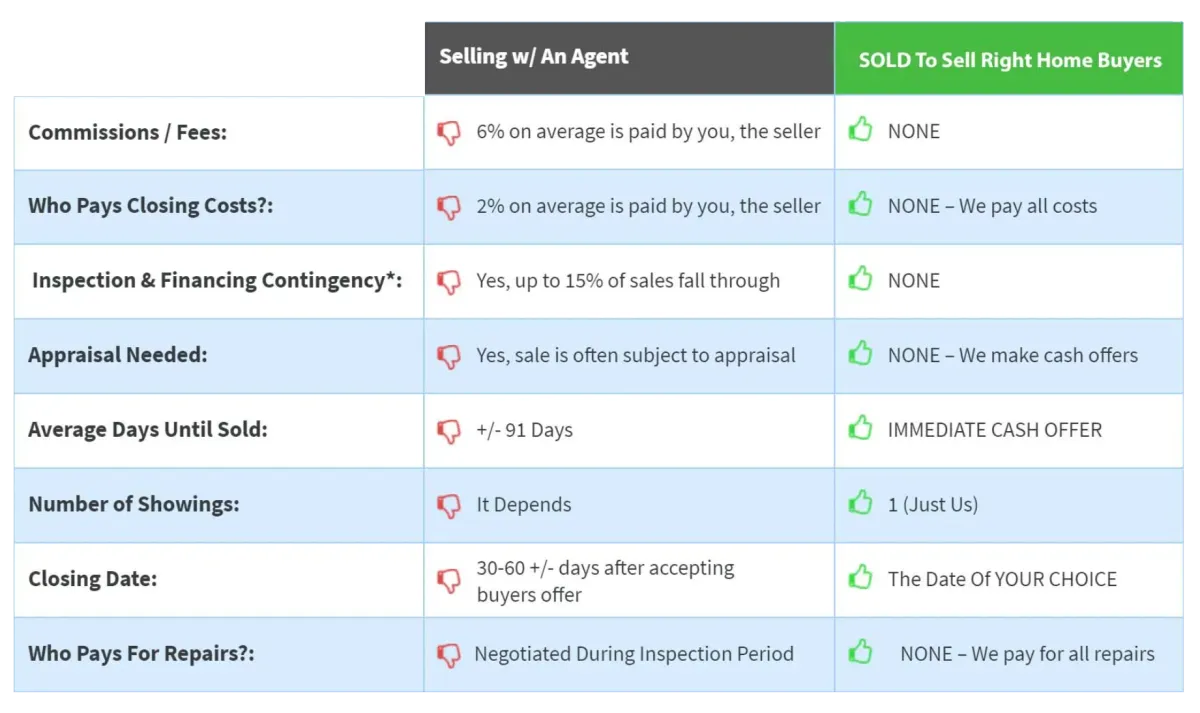
Task: Click thumbs-up icon in Inspection & Financing Contingency row
Action: tap(860, 279)
